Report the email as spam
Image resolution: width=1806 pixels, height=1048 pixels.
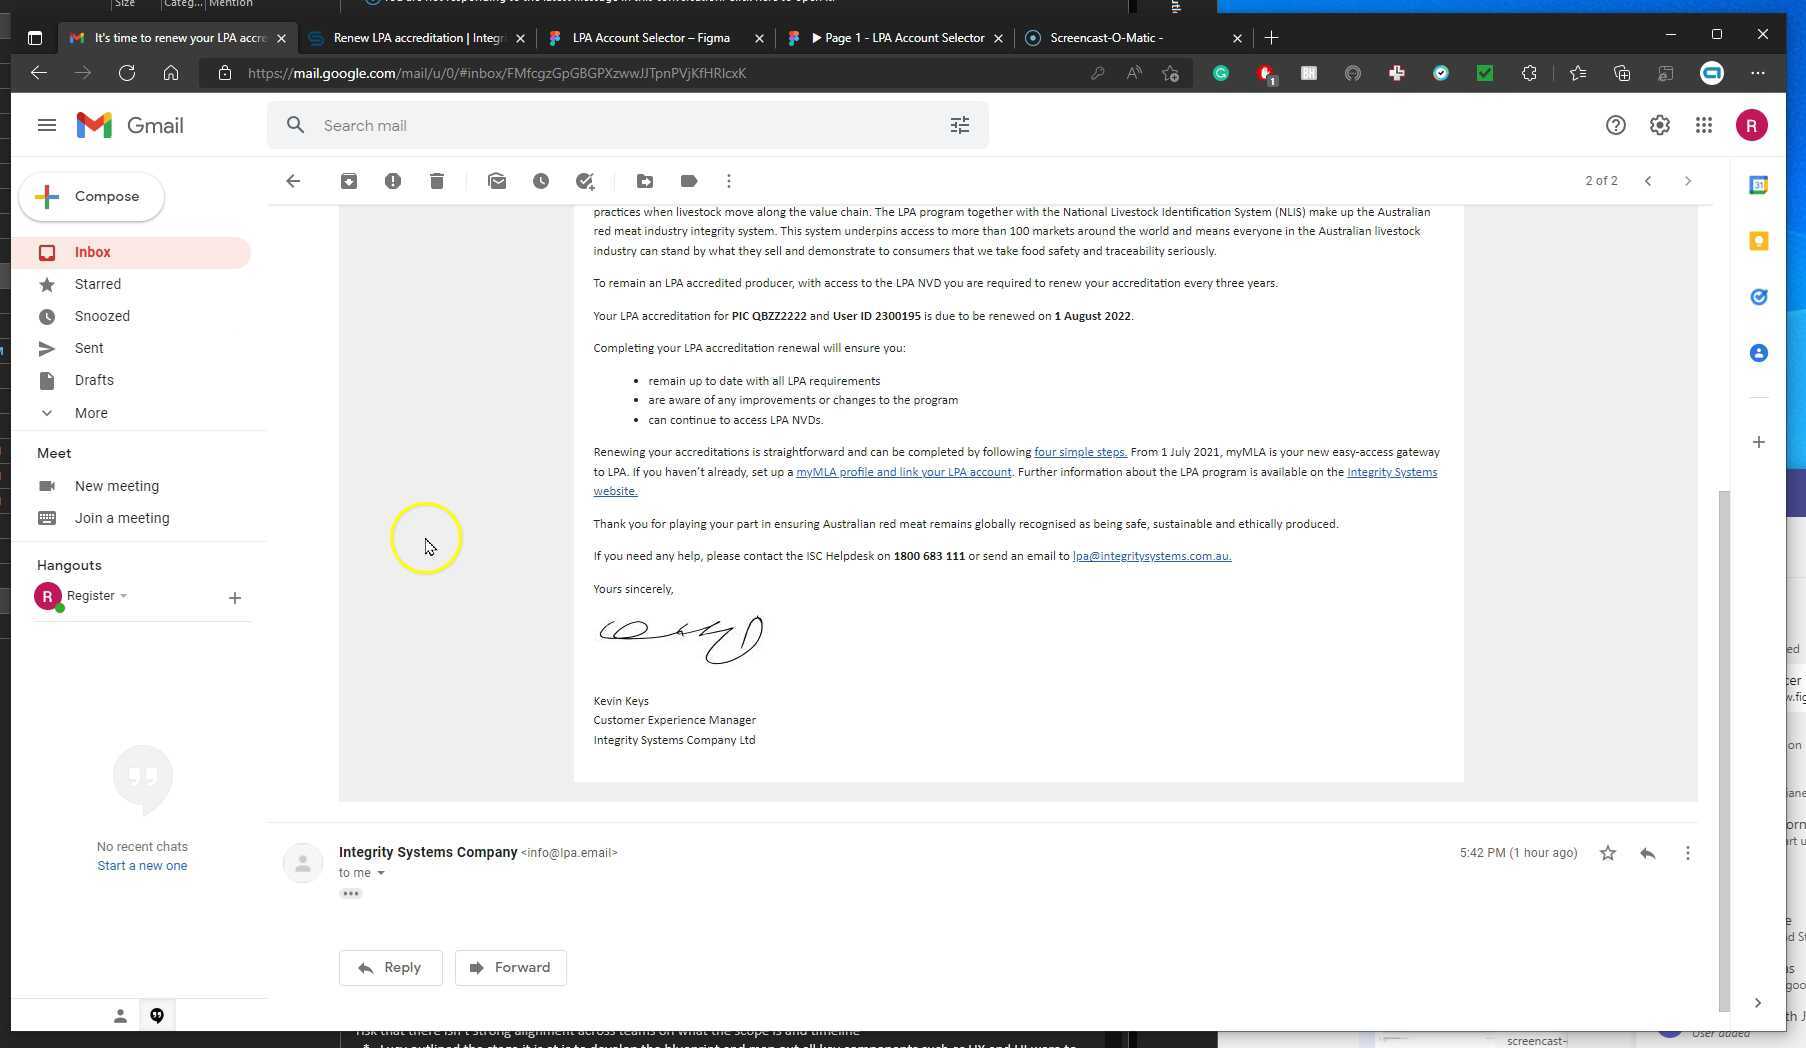(393, 181)
